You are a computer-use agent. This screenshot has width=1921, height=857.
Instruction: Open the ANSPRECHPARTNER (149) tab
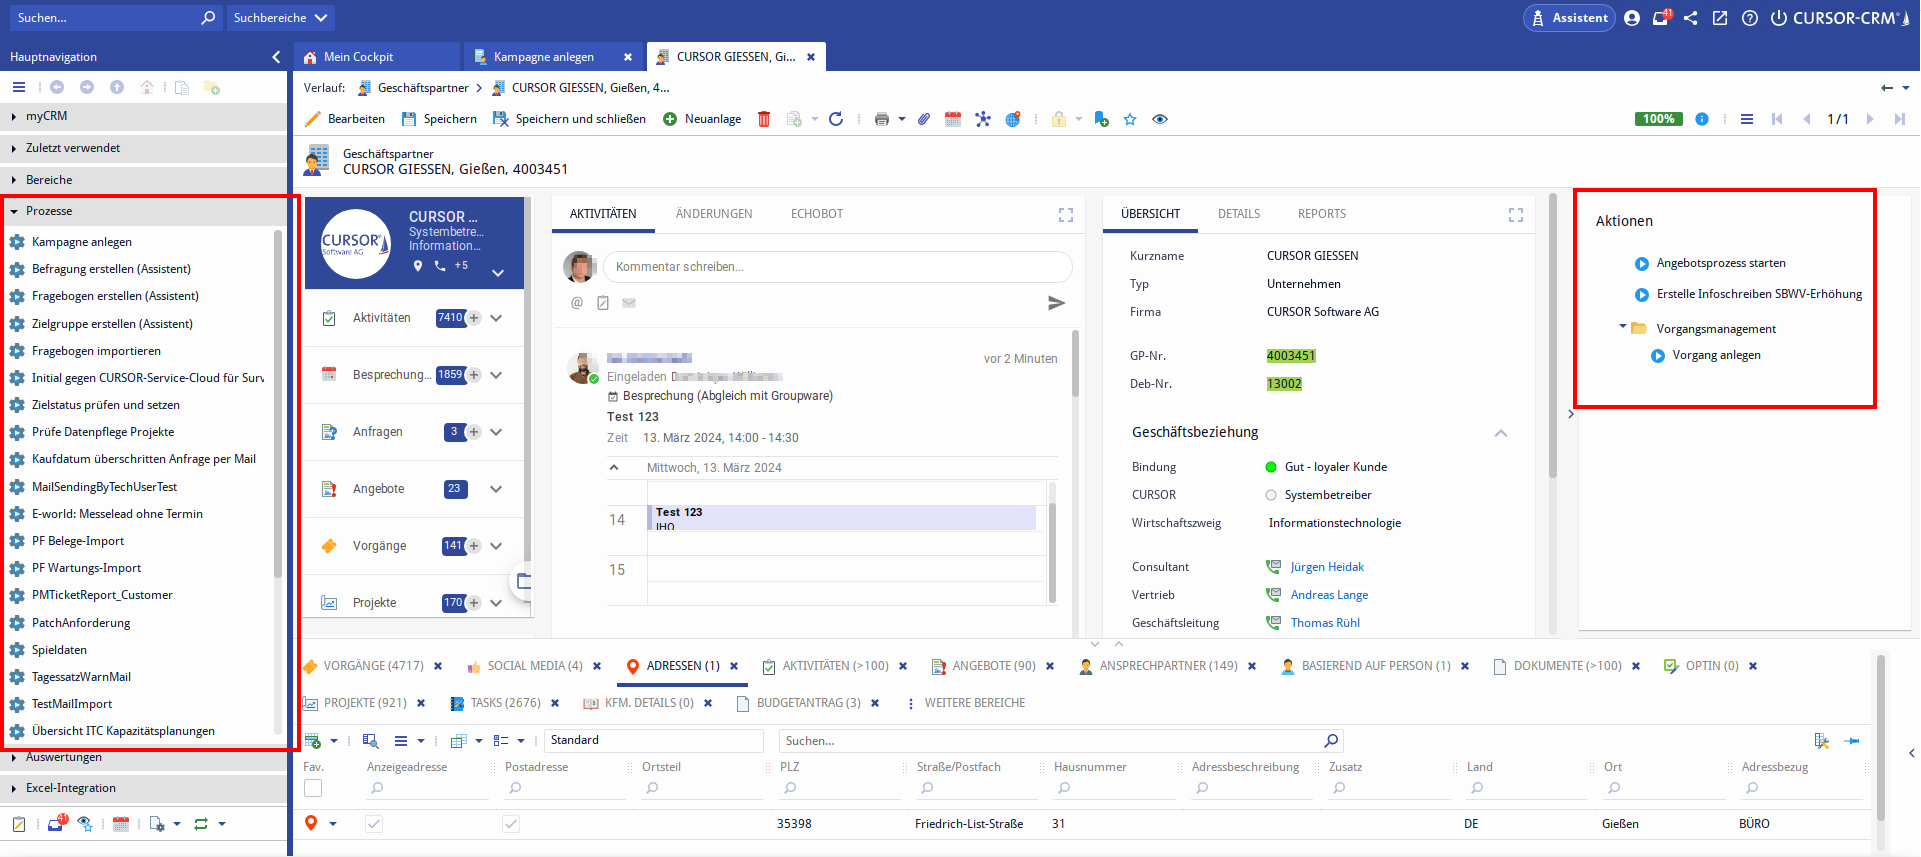pos(1167,666)
